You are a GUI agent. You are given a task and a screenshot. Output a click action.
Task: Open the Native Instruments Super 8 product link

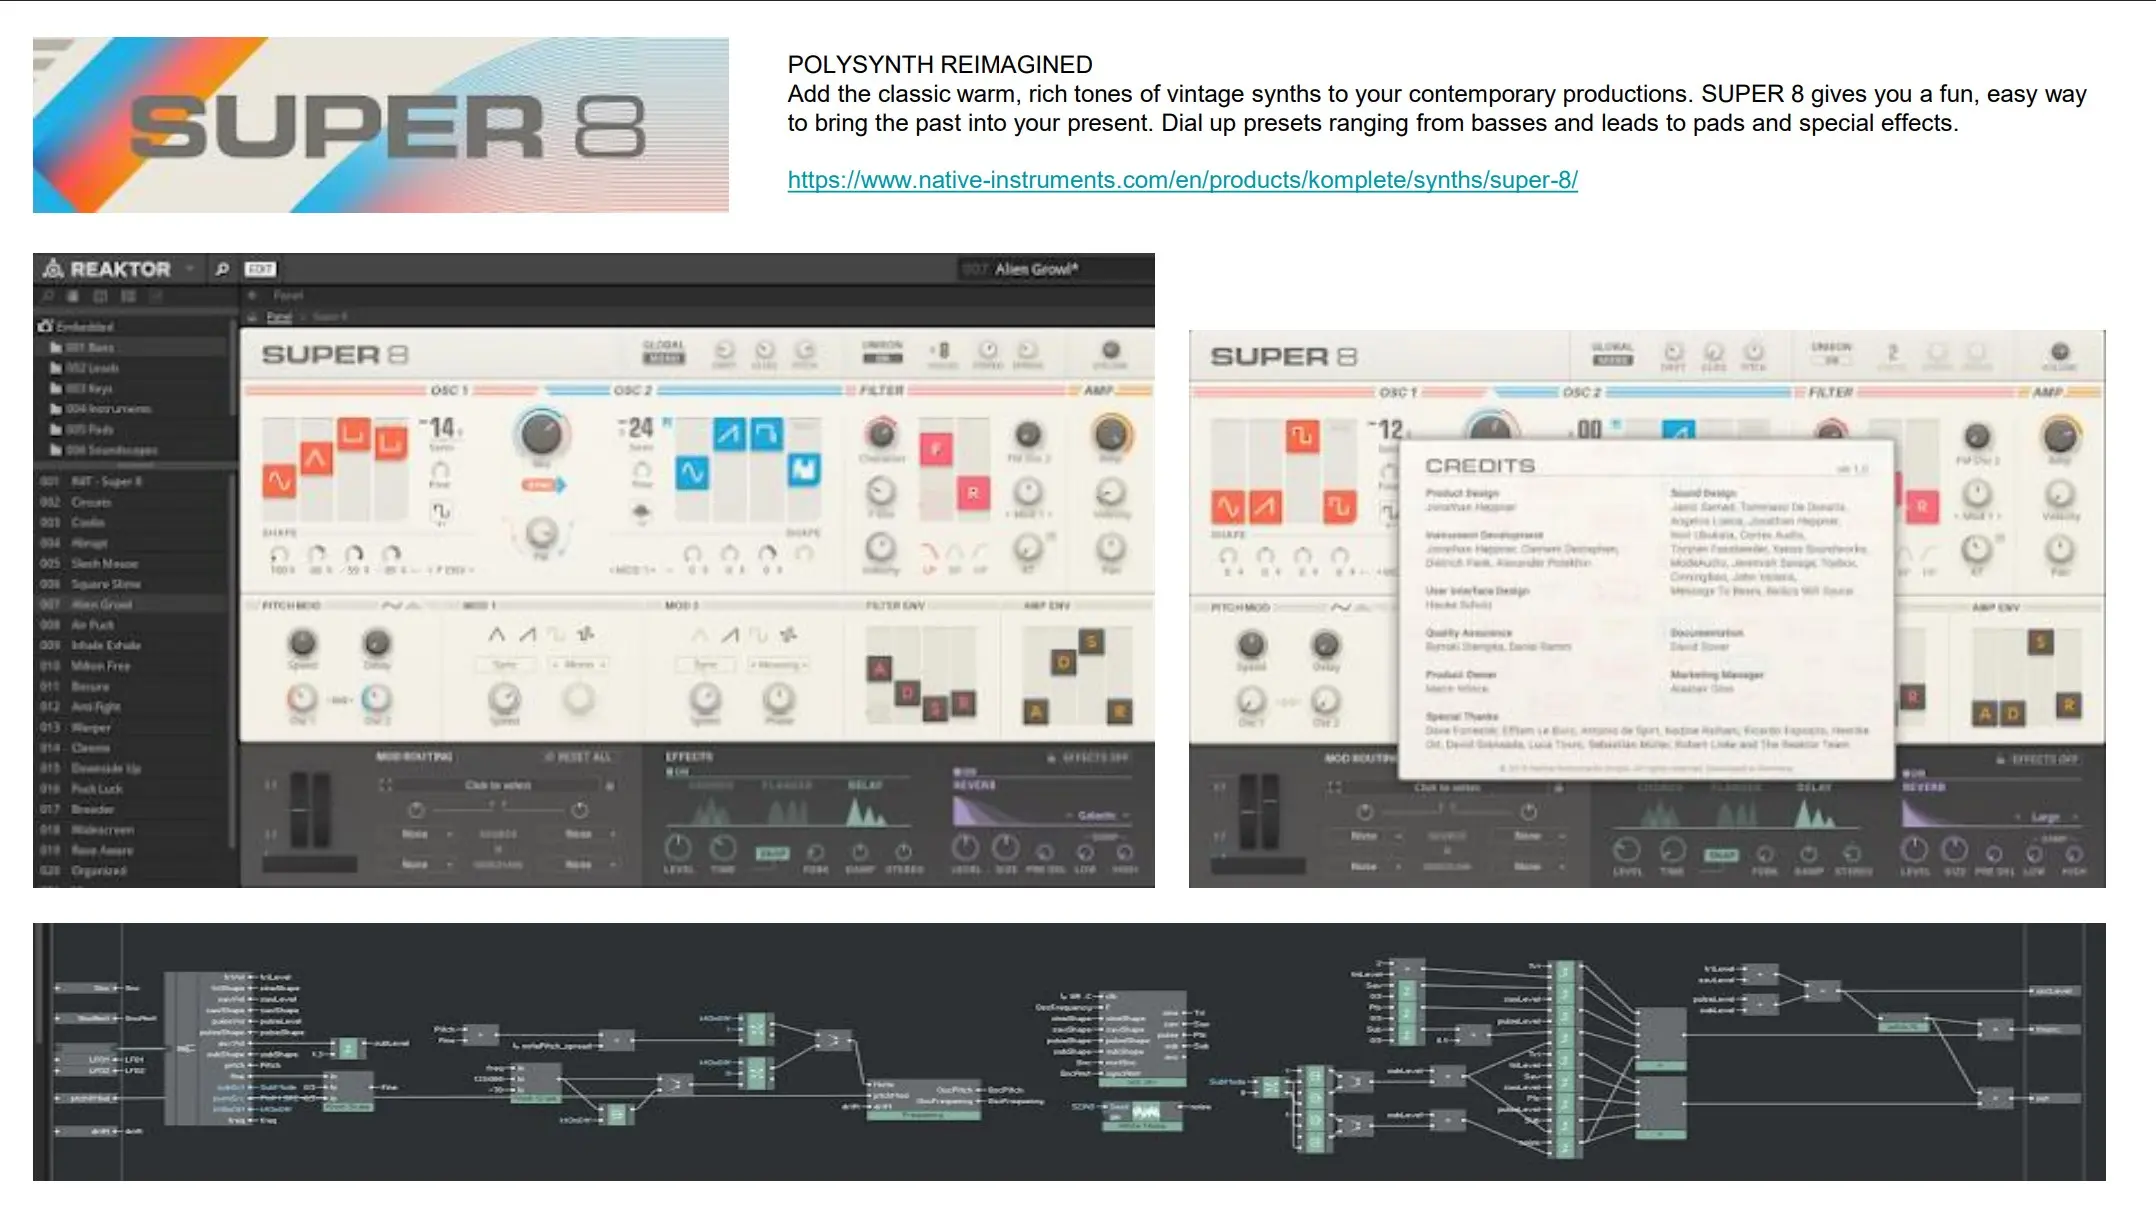1182,180
